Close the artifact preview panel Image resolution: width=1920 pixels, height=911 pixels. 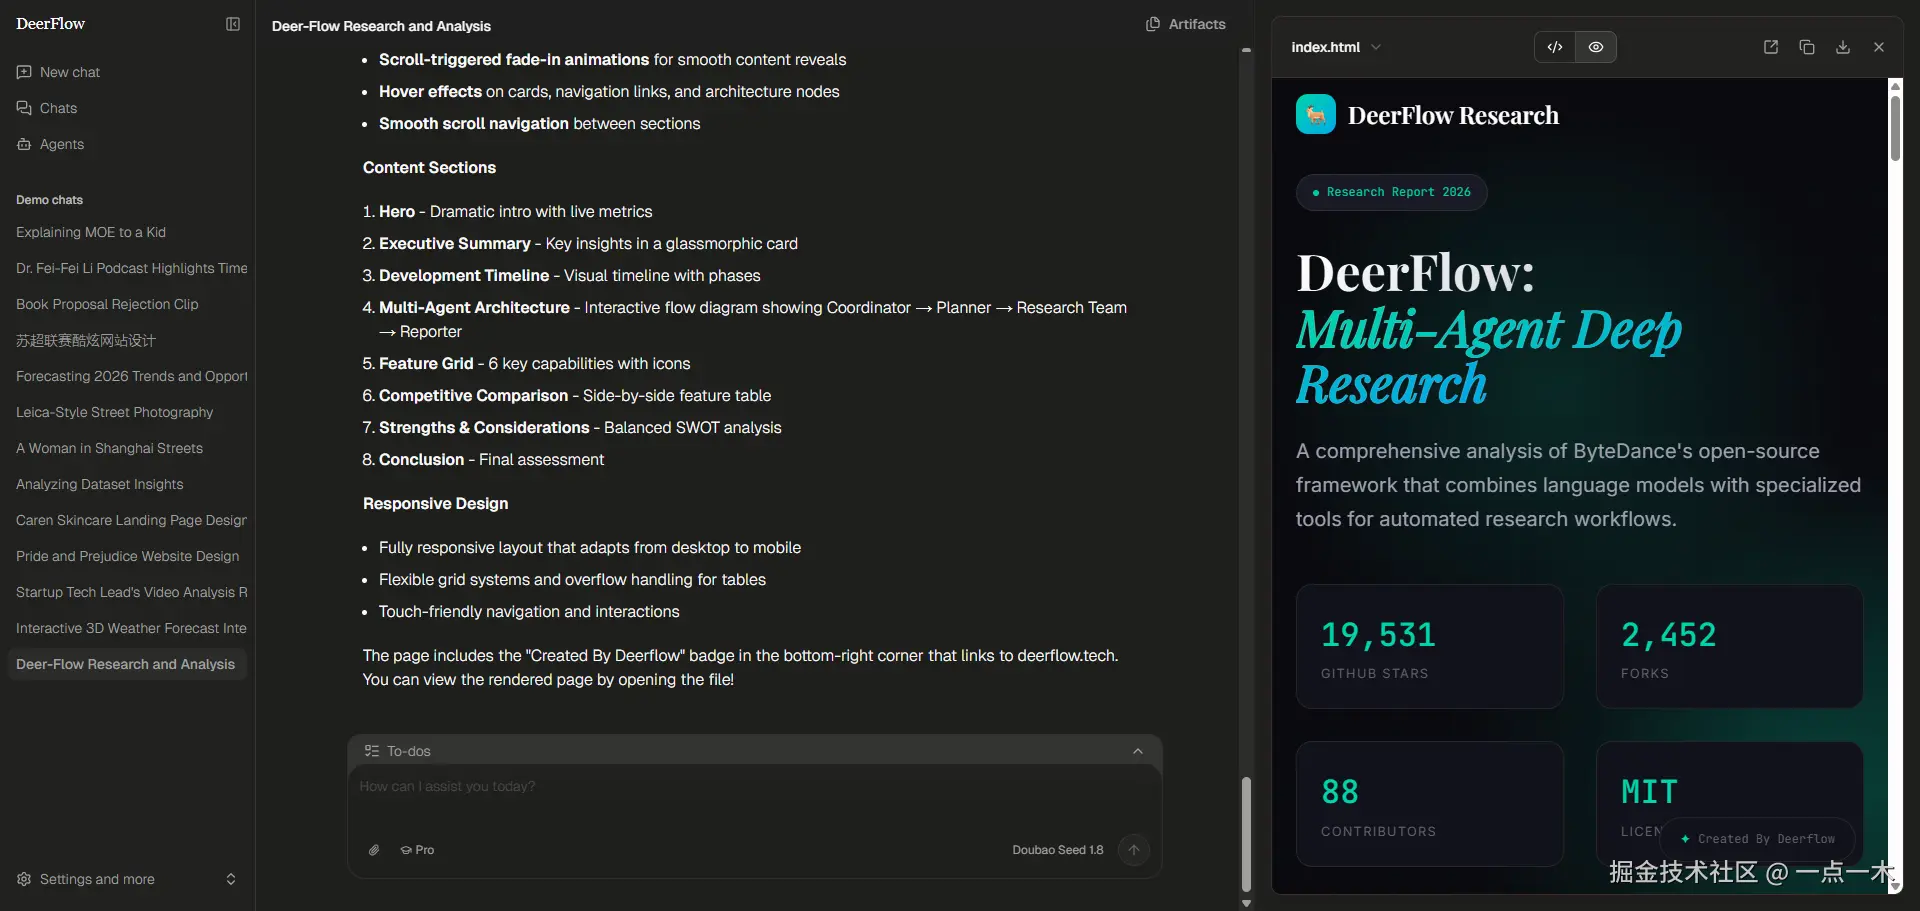(x=1879, y=47)
